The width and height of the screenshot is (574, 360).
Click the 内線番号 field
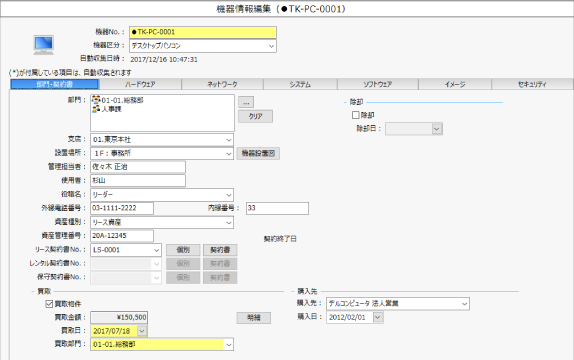tap(277, 208)
